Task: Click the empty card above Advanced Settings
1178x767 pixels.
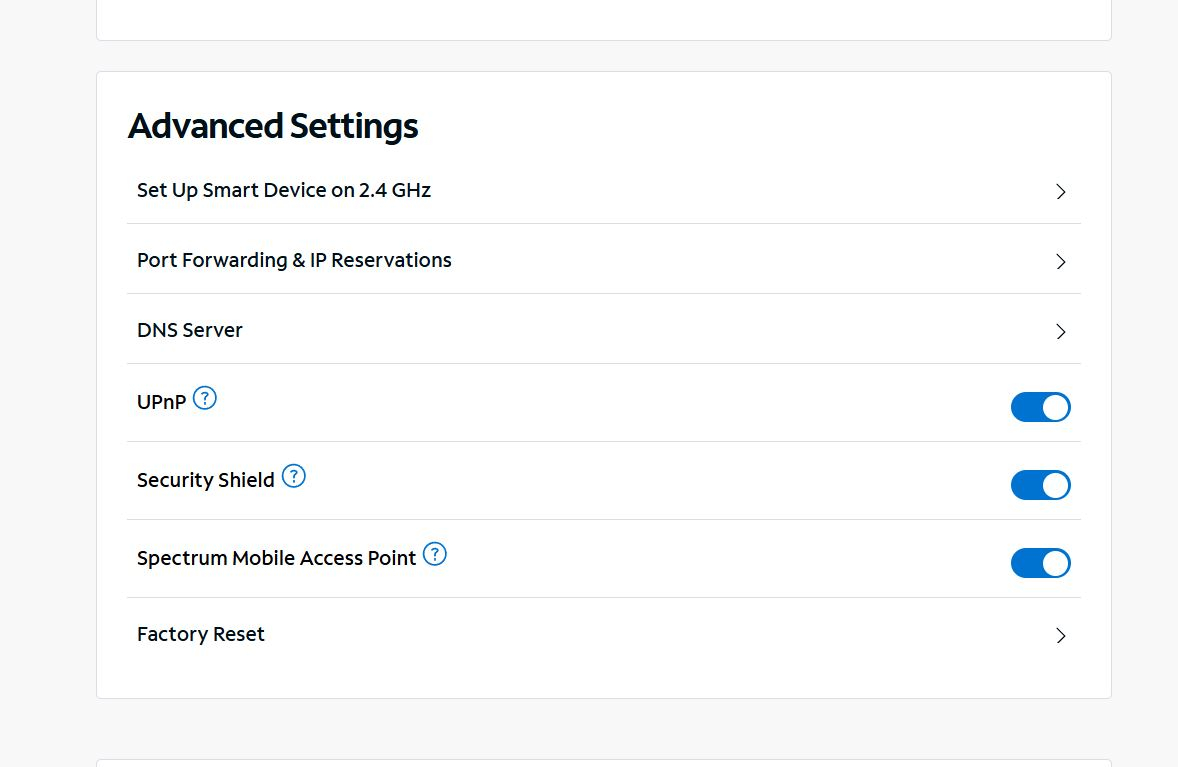Action: (x=603, y=18)
